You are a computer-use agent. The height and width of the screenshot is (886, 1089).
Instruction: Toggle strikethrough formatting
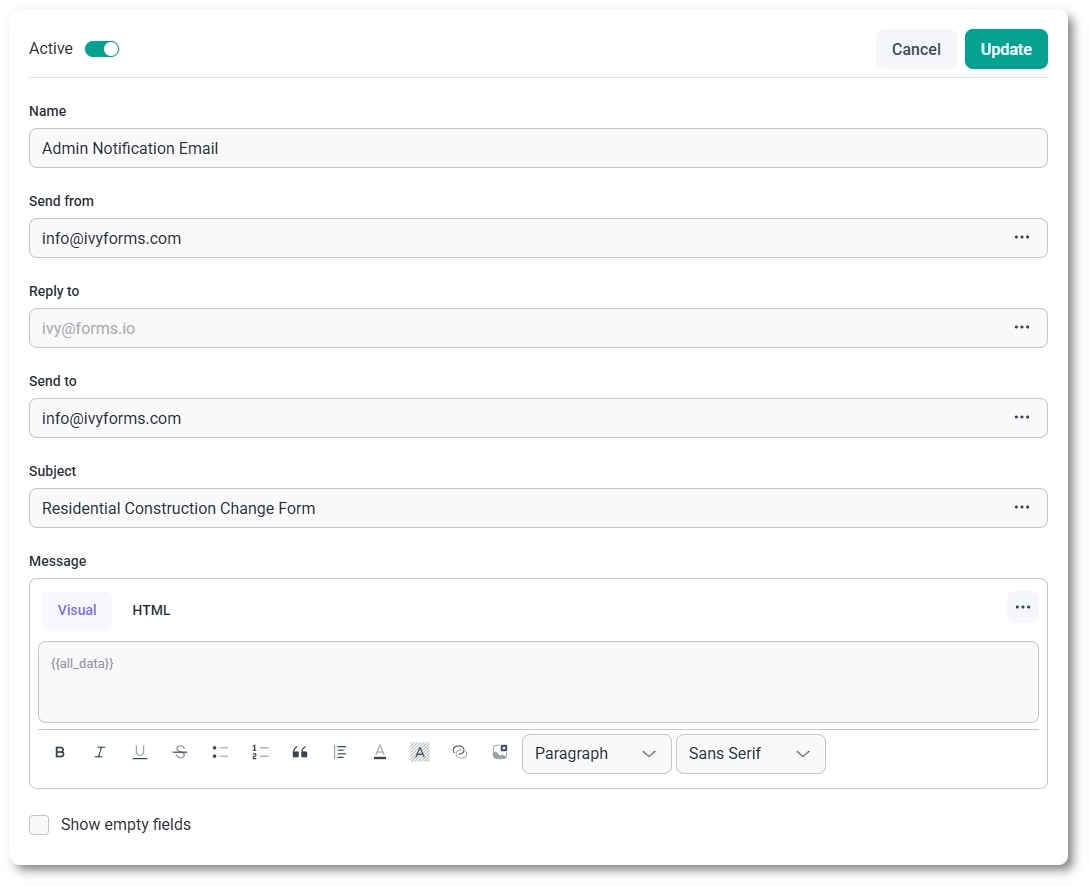click(180, 752)
